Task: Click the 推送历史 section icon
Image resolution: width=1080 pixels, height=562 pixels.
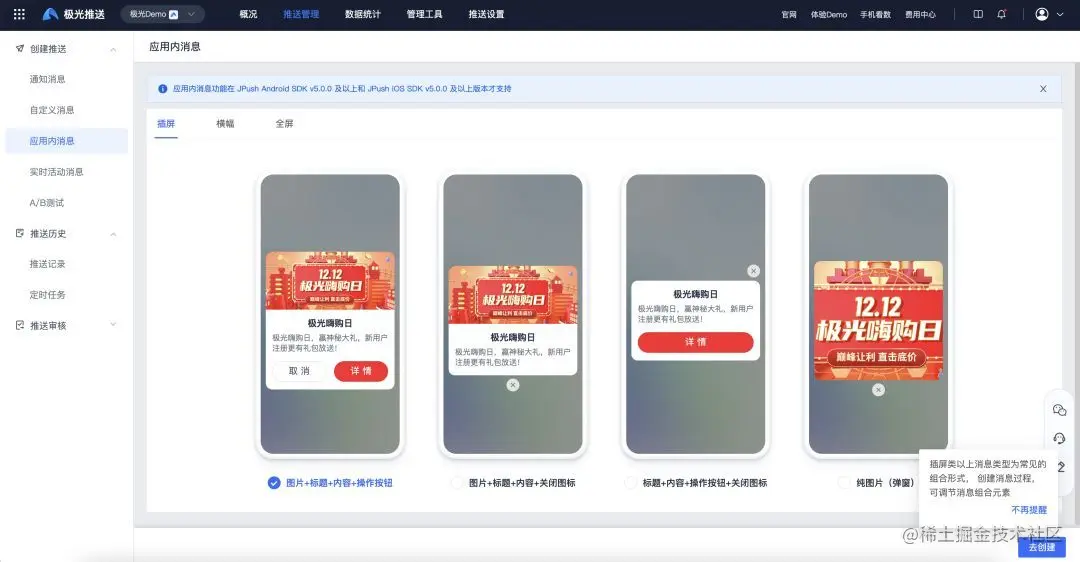Action: (20, 233)
